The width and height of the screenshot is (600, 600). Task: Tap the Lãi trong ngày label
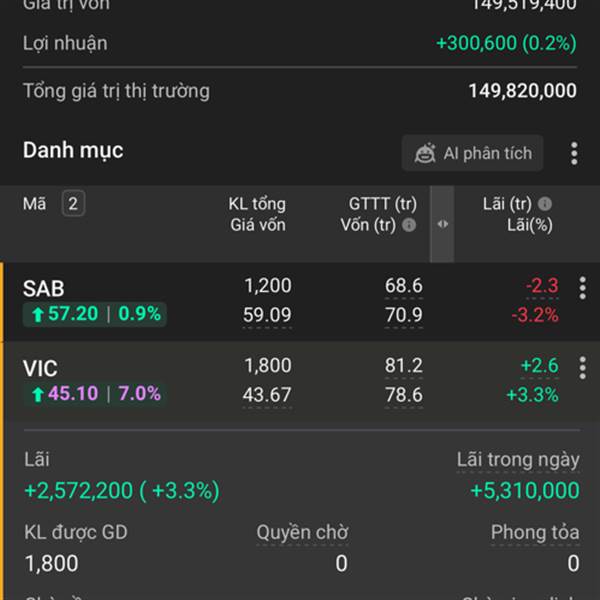(x=518, y=460)
